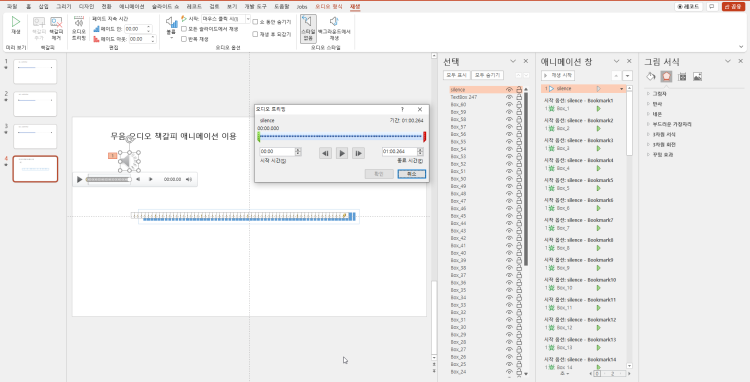Open silence animation item dropdown arrow

coord(621,89)
